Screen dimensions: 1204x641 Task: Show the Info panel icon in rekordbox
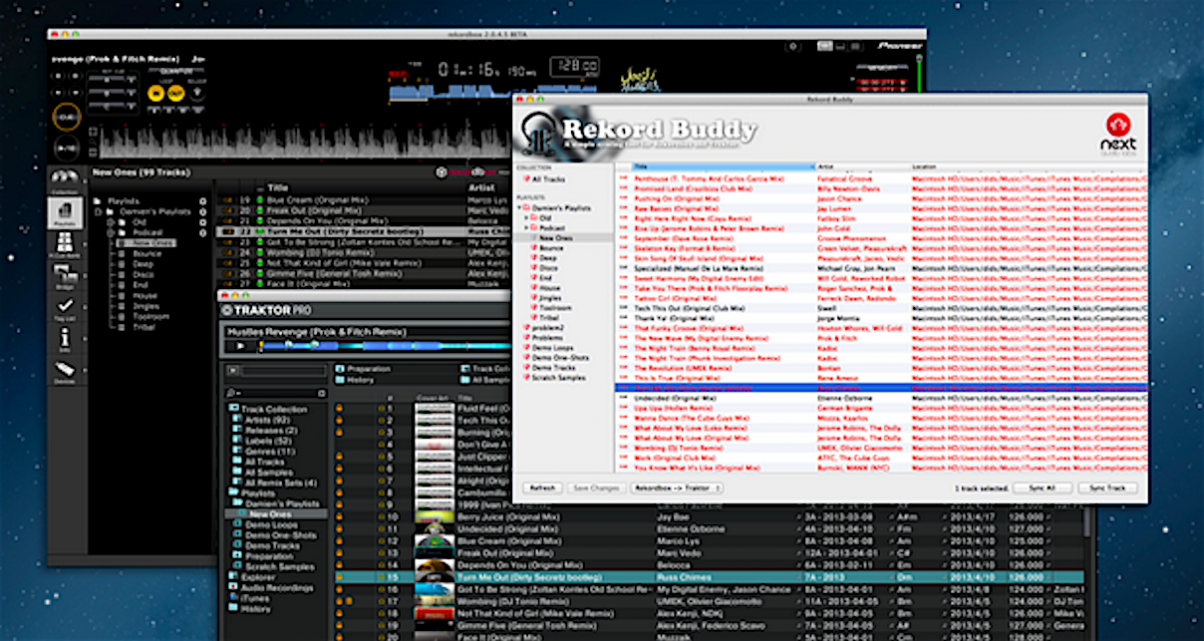click(x=65, y=342)
